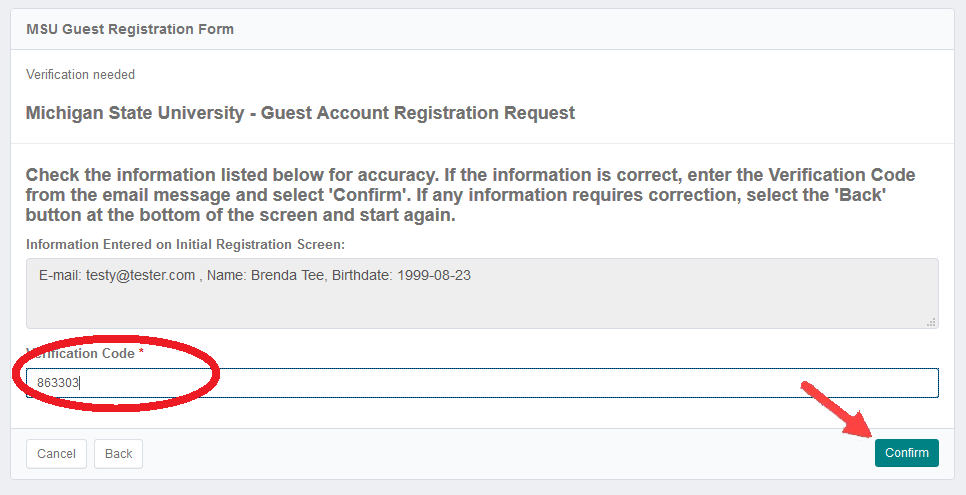Click the entered code 863303
The width and height of the screenshot is (966, 495).
pyautogui.click(x=58, y=383)
